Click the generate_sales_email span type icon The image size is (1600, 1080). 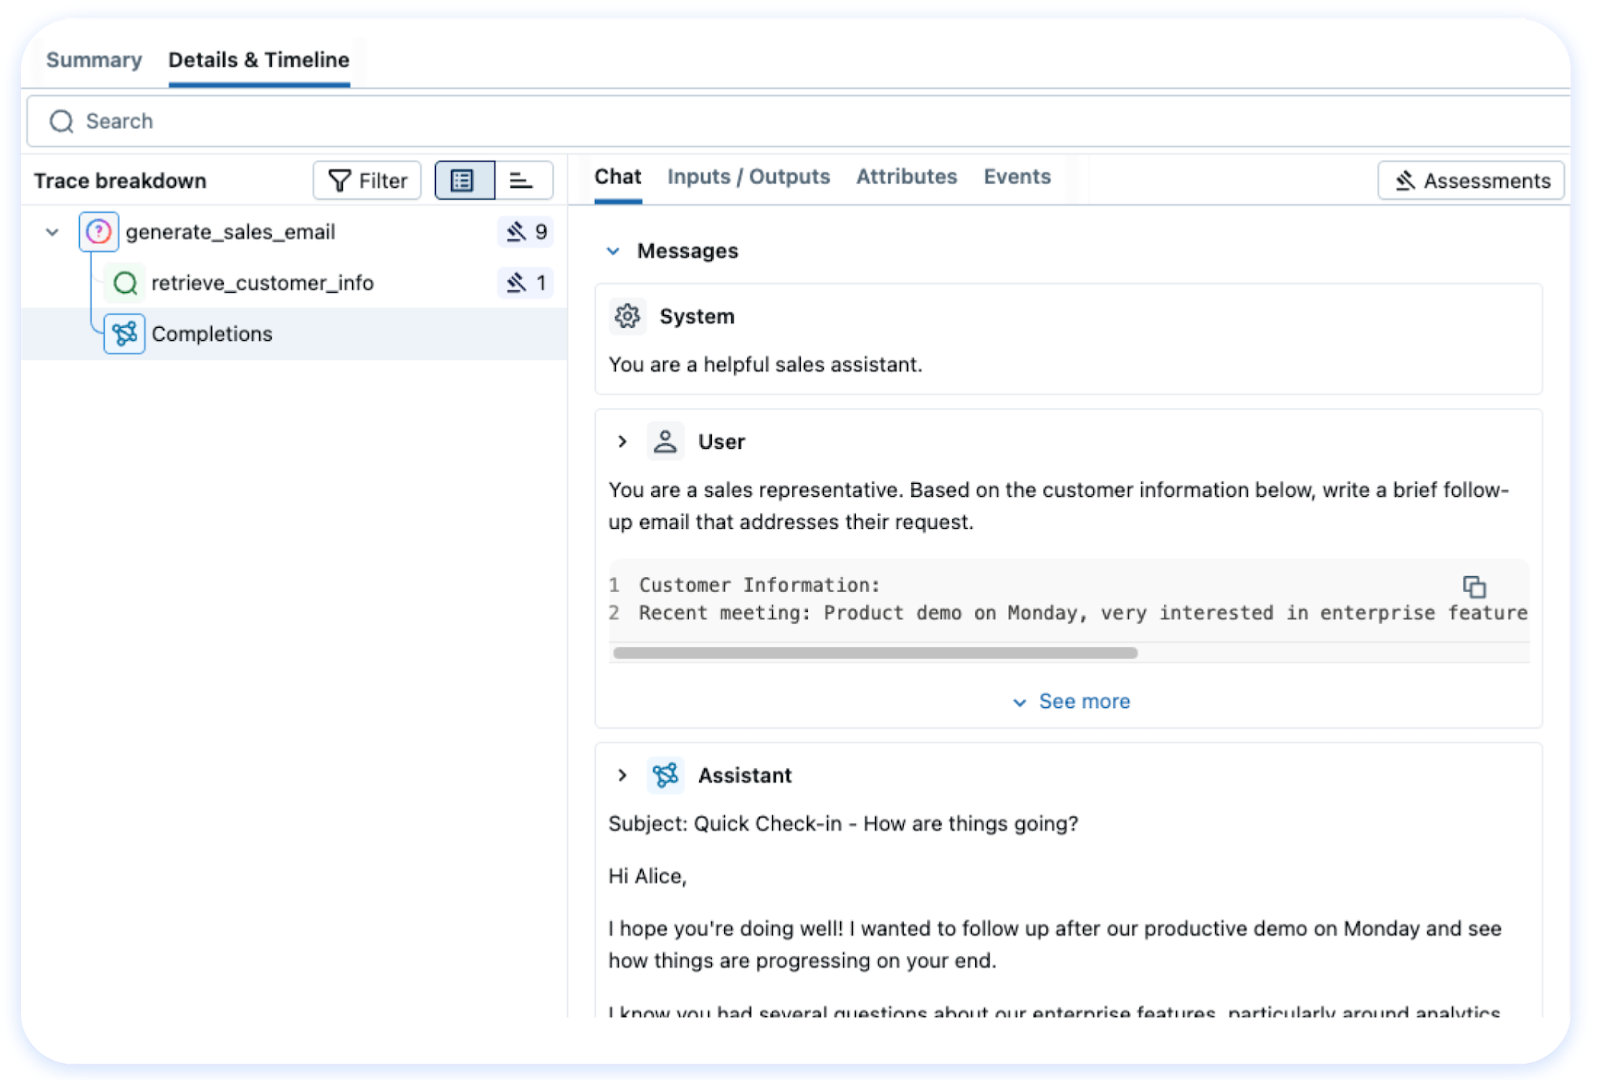[x=99, y=232]
